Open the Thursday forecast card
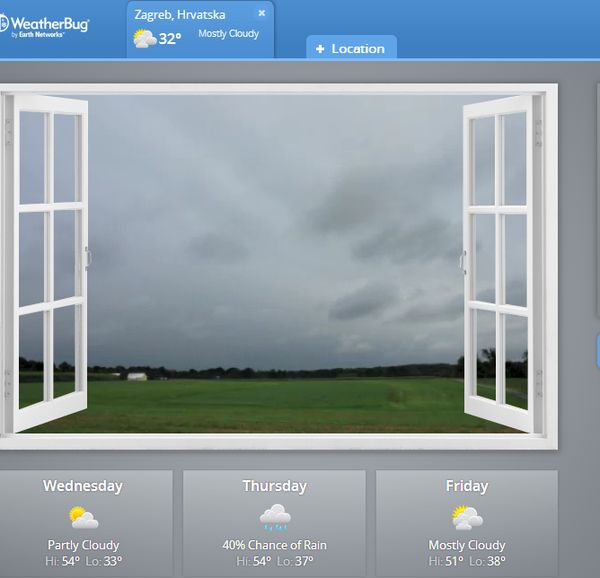The width and height of the screenshot is (600, 578). (x=274, y=524)
